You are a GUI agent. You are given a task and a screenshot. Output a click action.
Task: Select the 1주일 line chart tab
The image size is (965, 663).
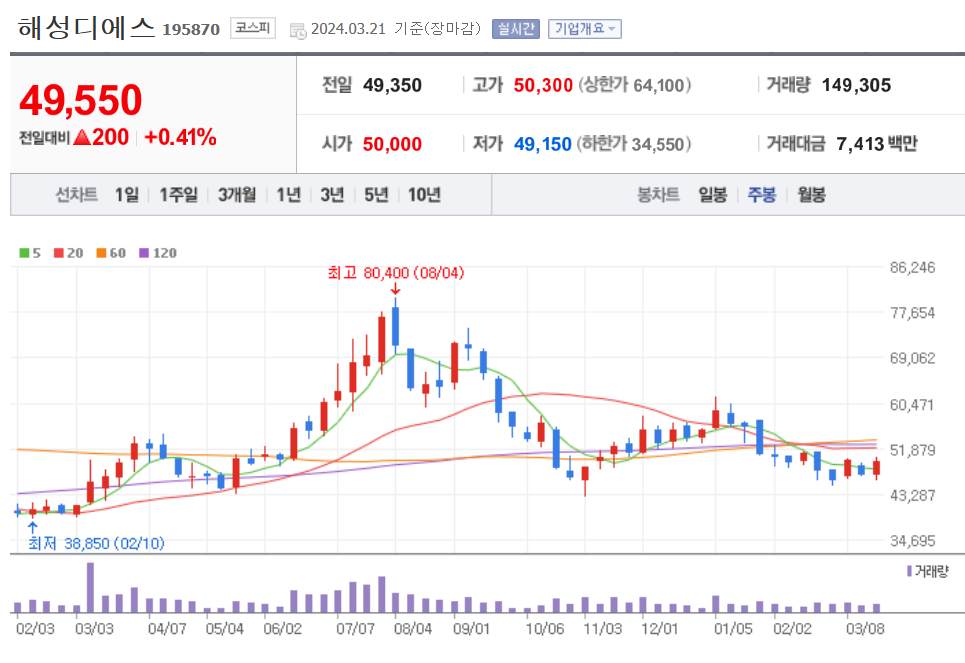tap(178, 195)
